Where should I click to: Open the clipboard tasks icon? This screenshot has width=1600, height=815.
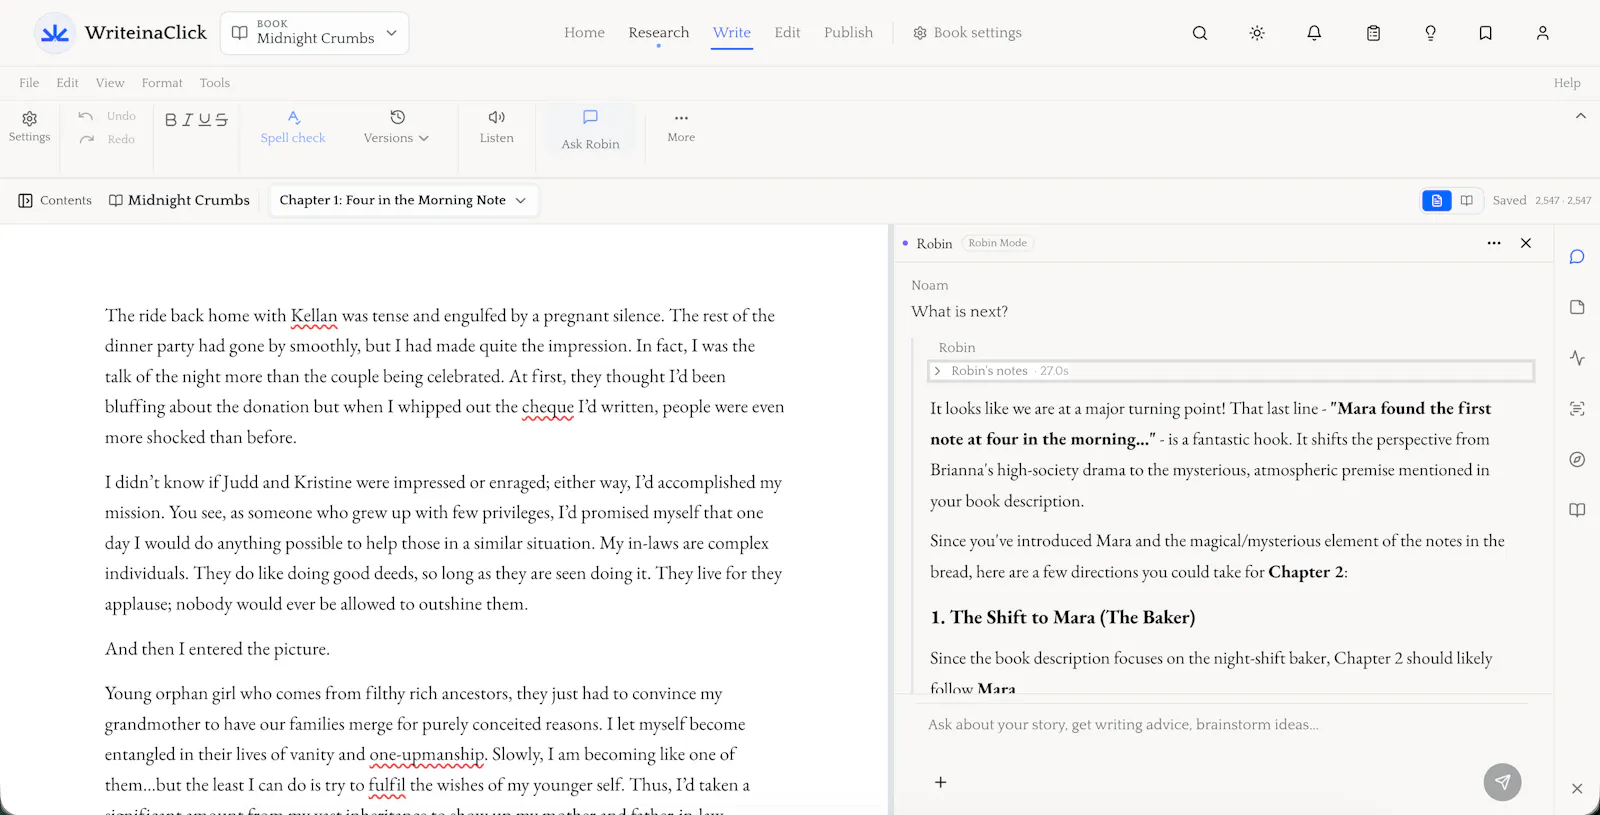1373,33
